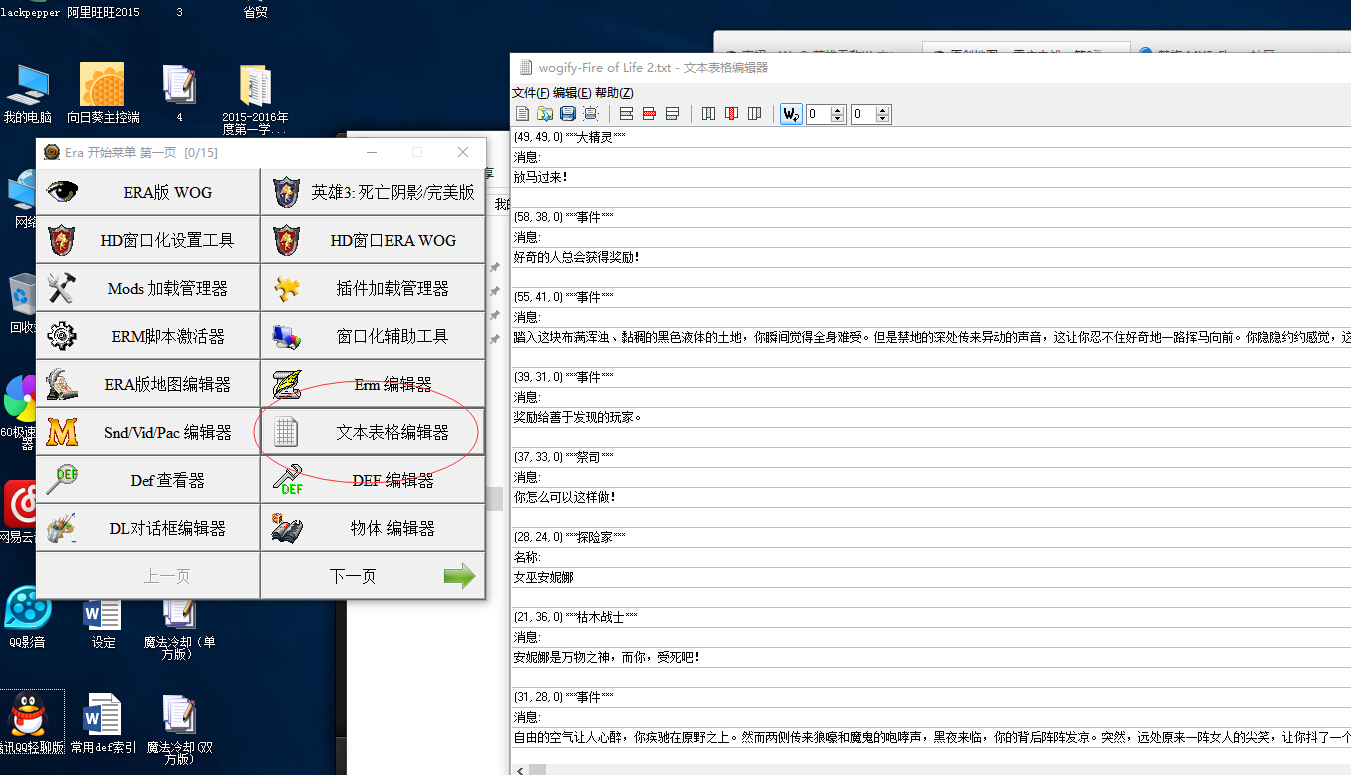Delete row icon with red stripe

(x=650, y=114)
